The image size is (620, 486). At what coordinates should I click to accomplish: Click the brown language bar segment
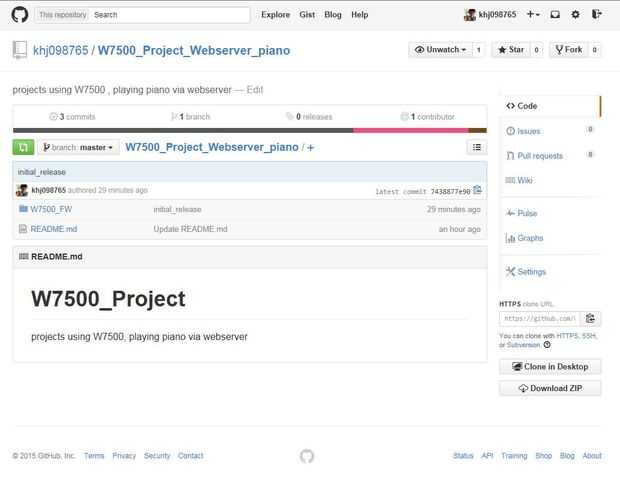[x=478, y=130]
